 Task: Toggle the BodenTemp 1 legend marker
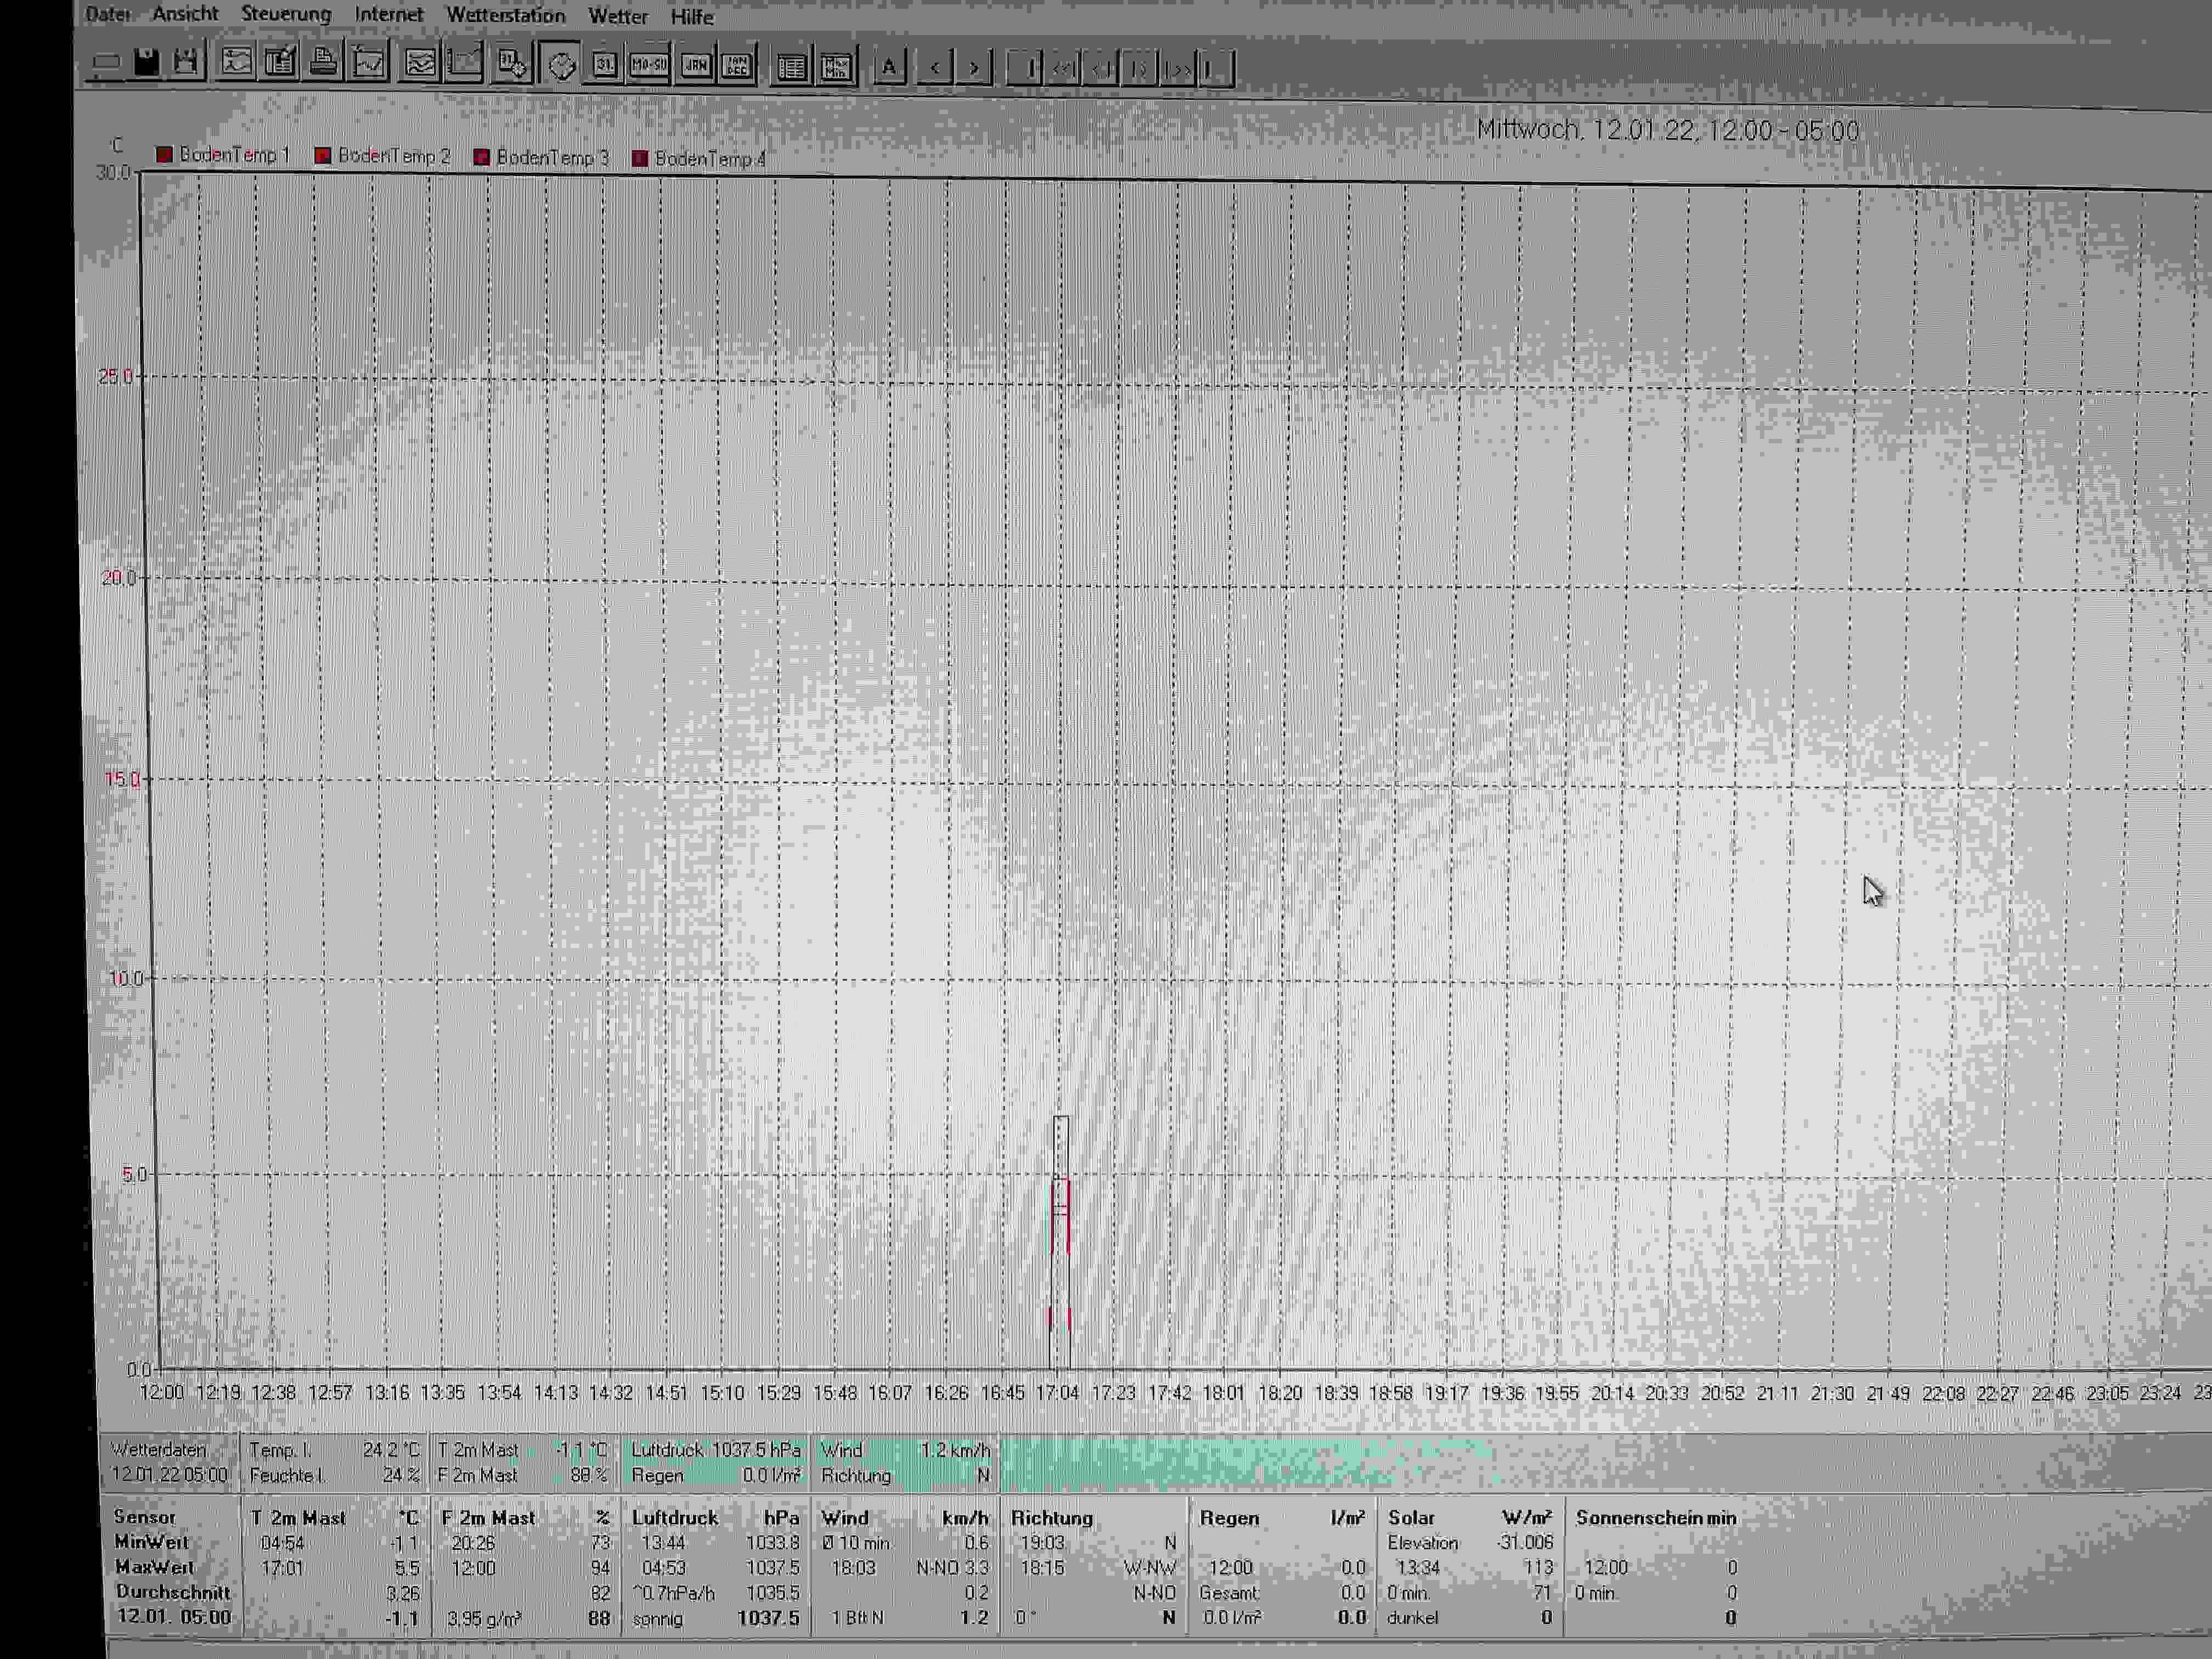[164, 154]
